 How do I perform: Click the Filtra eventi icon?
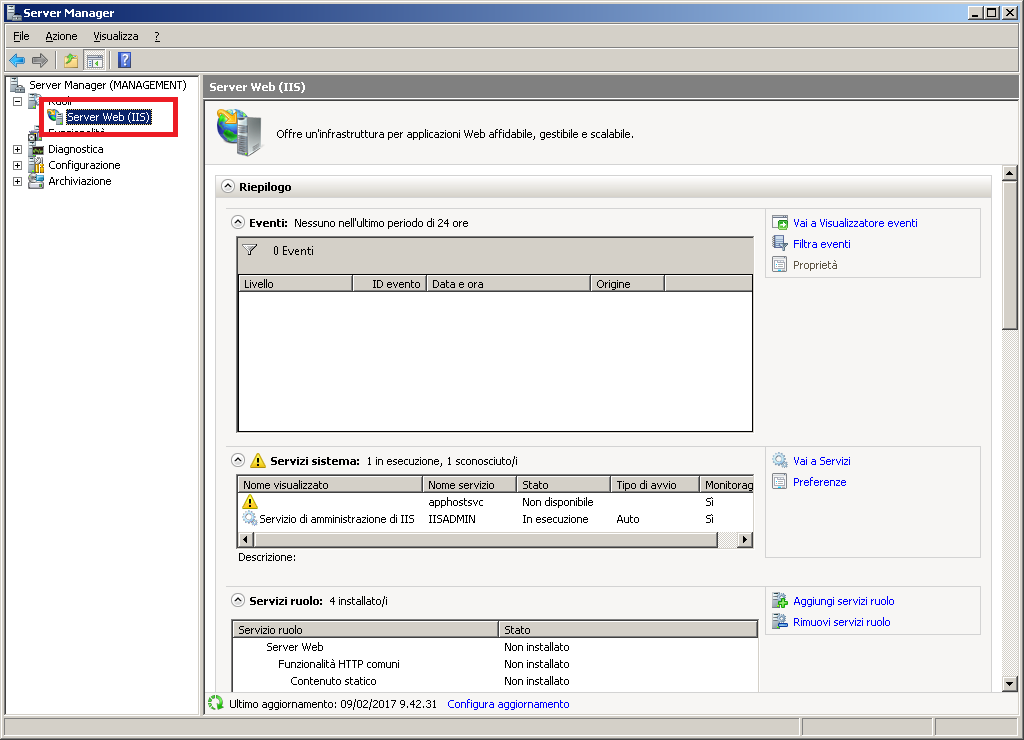pos(780,244)
